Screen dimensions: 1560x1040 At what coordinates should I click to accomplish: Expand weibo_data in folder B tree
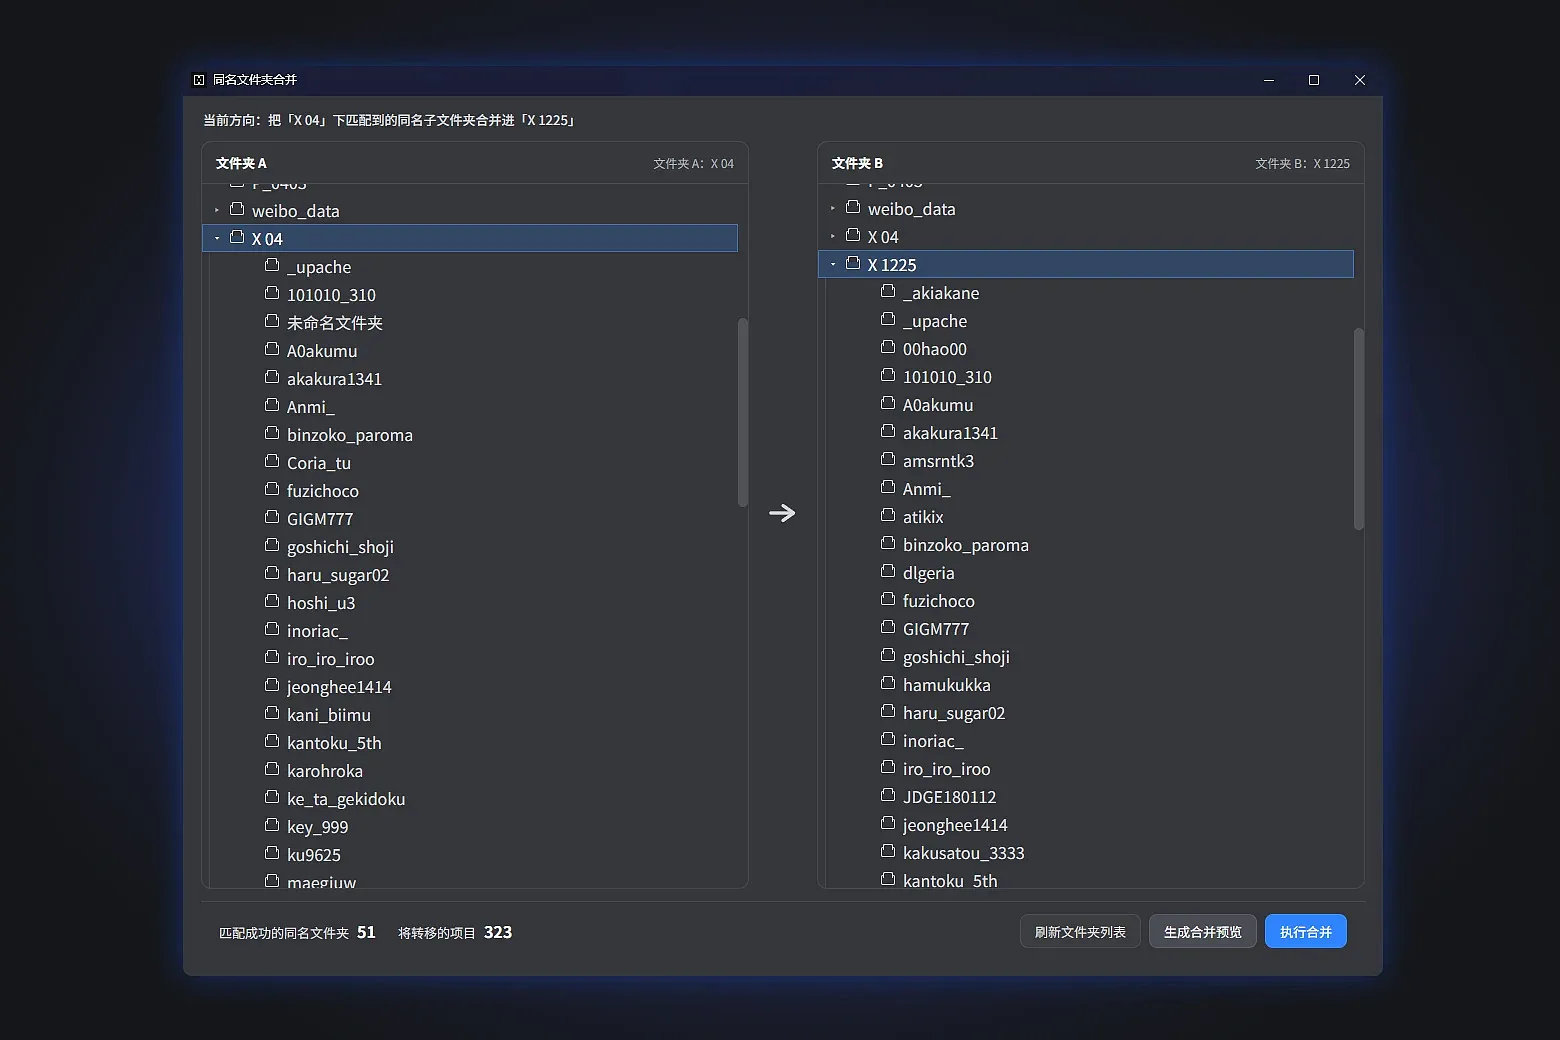[833, 208]
